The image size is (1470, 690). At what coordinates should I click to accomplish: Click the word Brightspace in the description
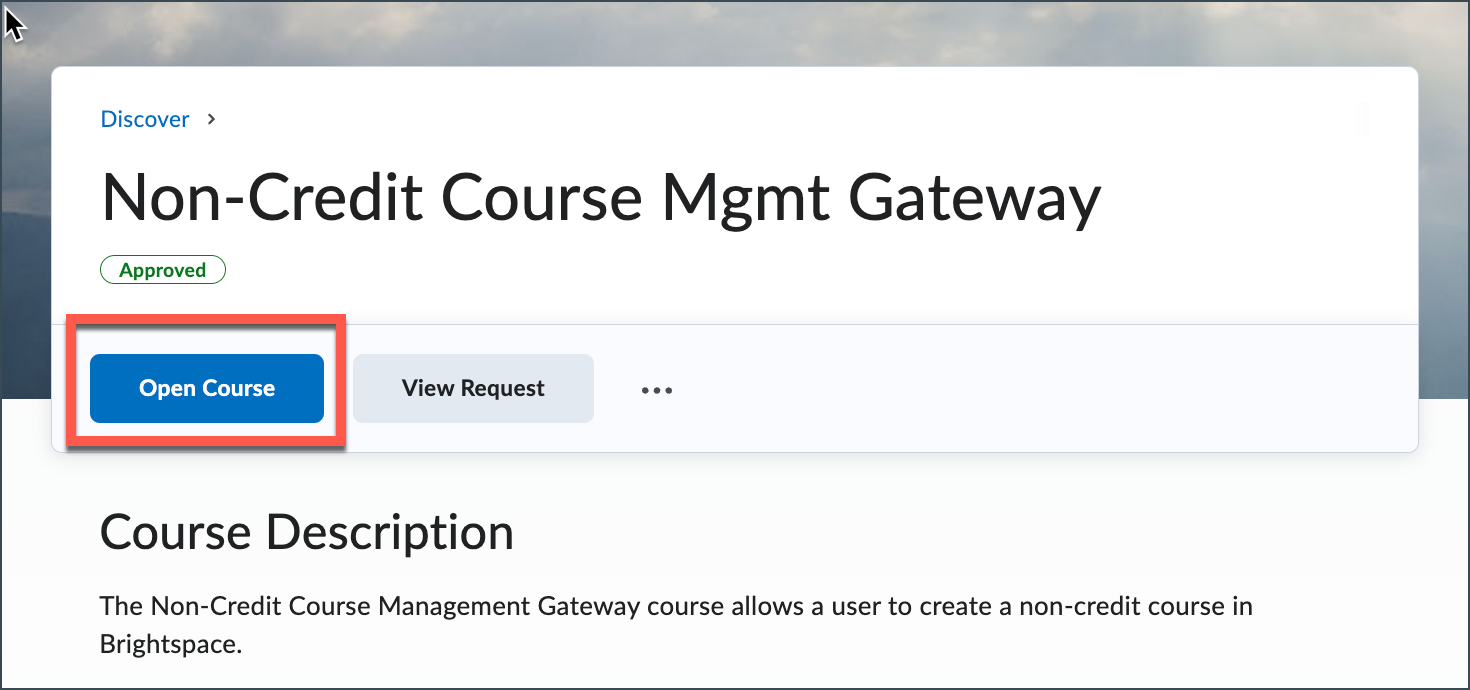click(x=171, y=644)
